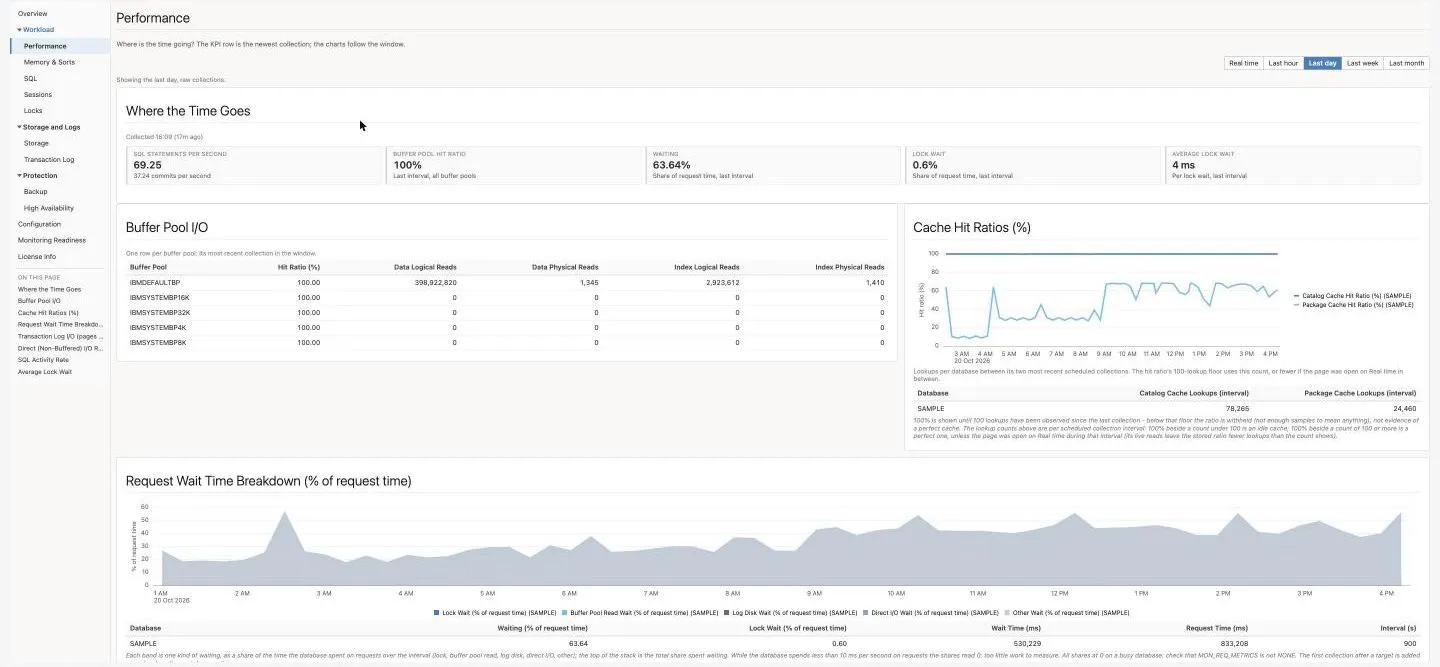Toggle Package Cache Hit Ratio legend entry

click(x=1354, y=304)
